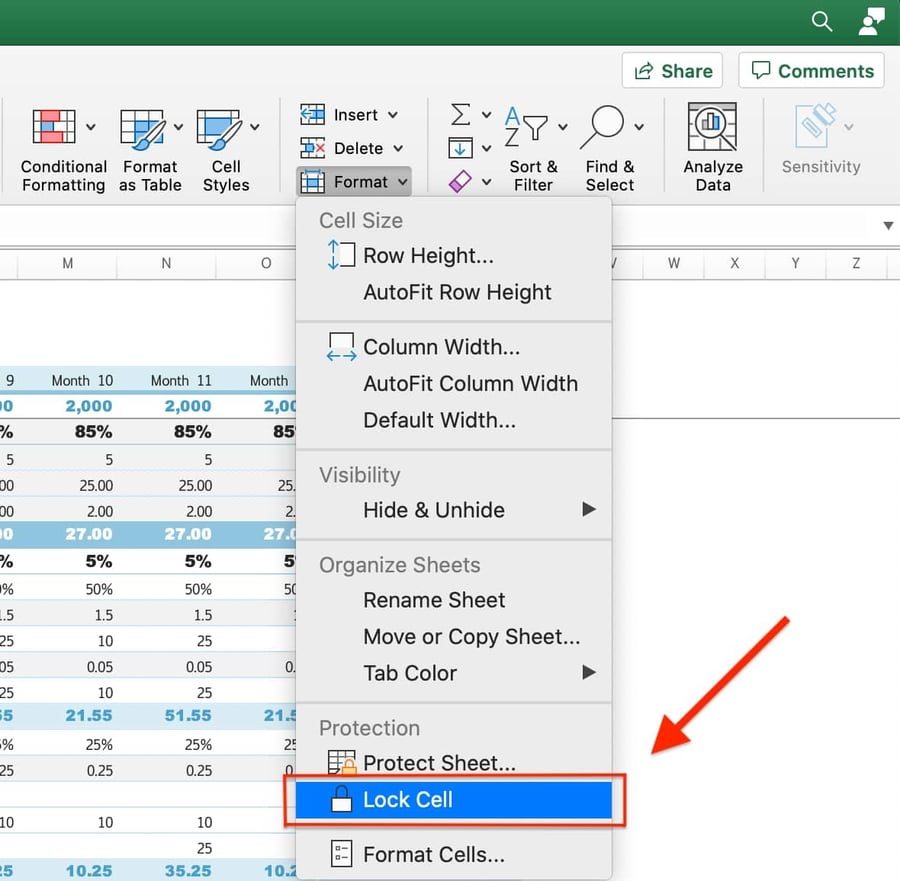This screenshot has height=881, width=900.
Task: Select the Lock Cell menu item
Action: 453,800
